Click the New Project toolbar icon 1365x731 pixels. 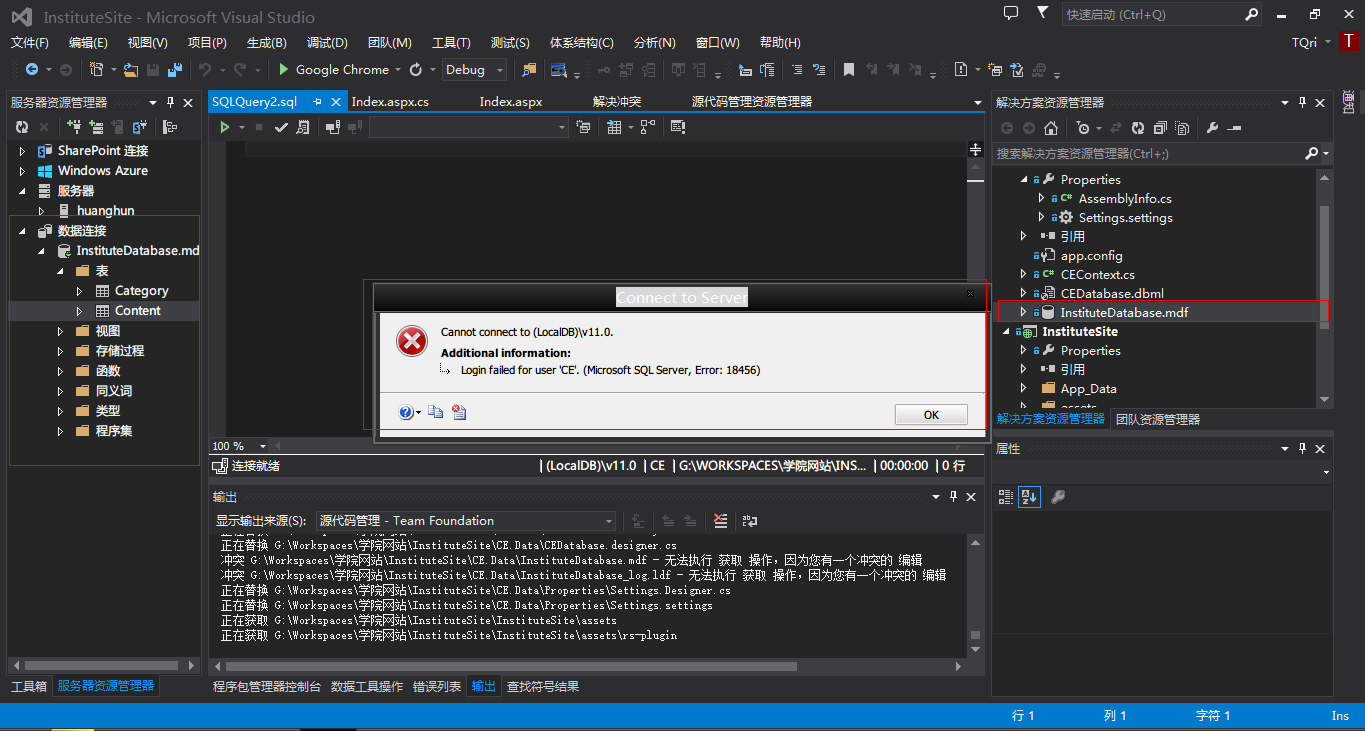pyautogui.click(x=96, y=70)
